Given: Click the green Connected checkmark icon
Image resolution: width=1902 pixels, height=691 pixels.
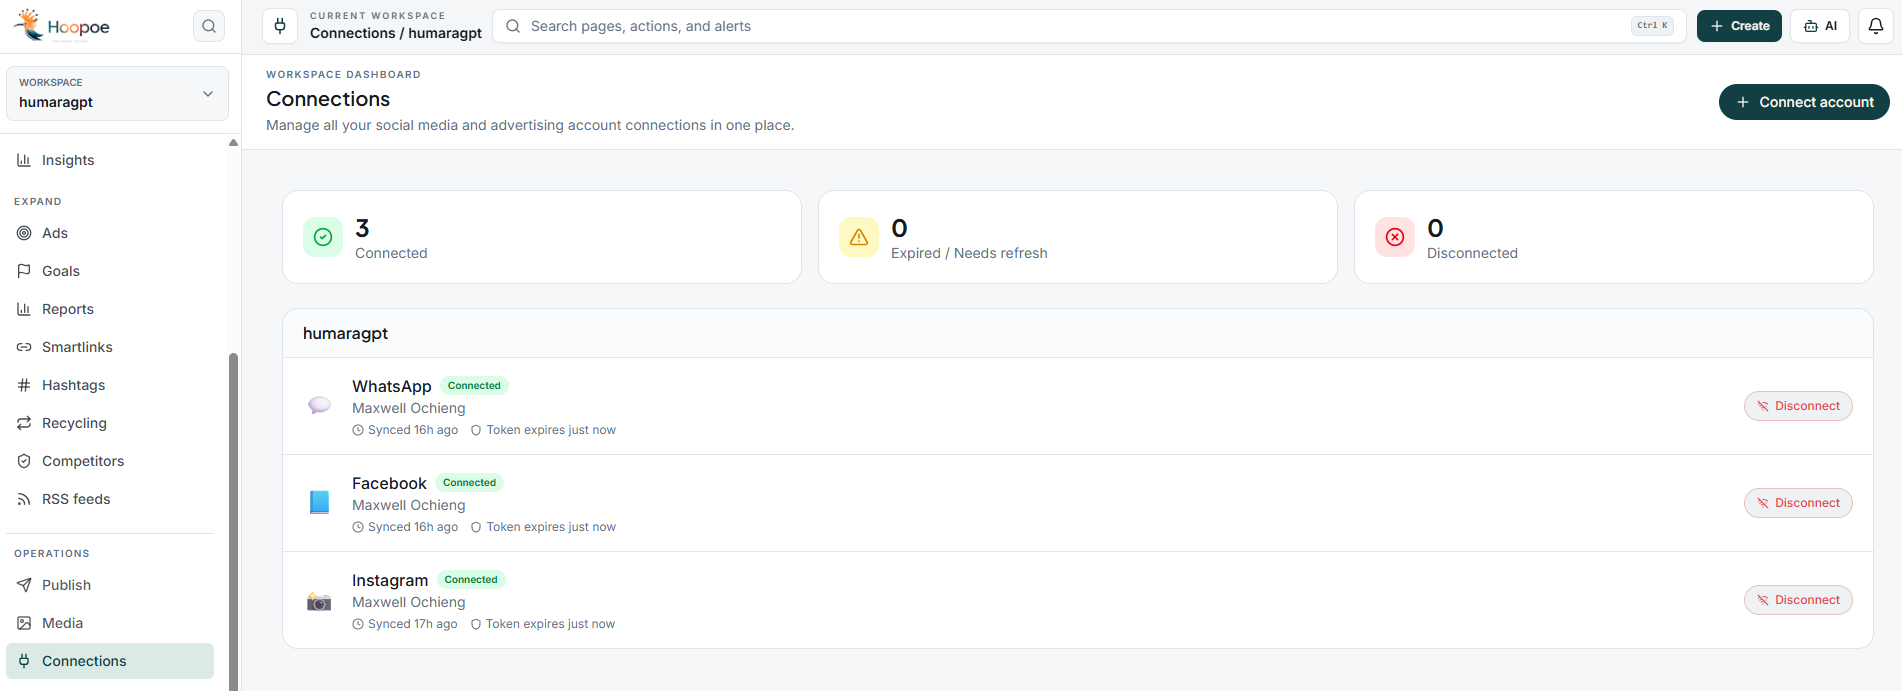Looking at the screenshot, I should point(323,237).
